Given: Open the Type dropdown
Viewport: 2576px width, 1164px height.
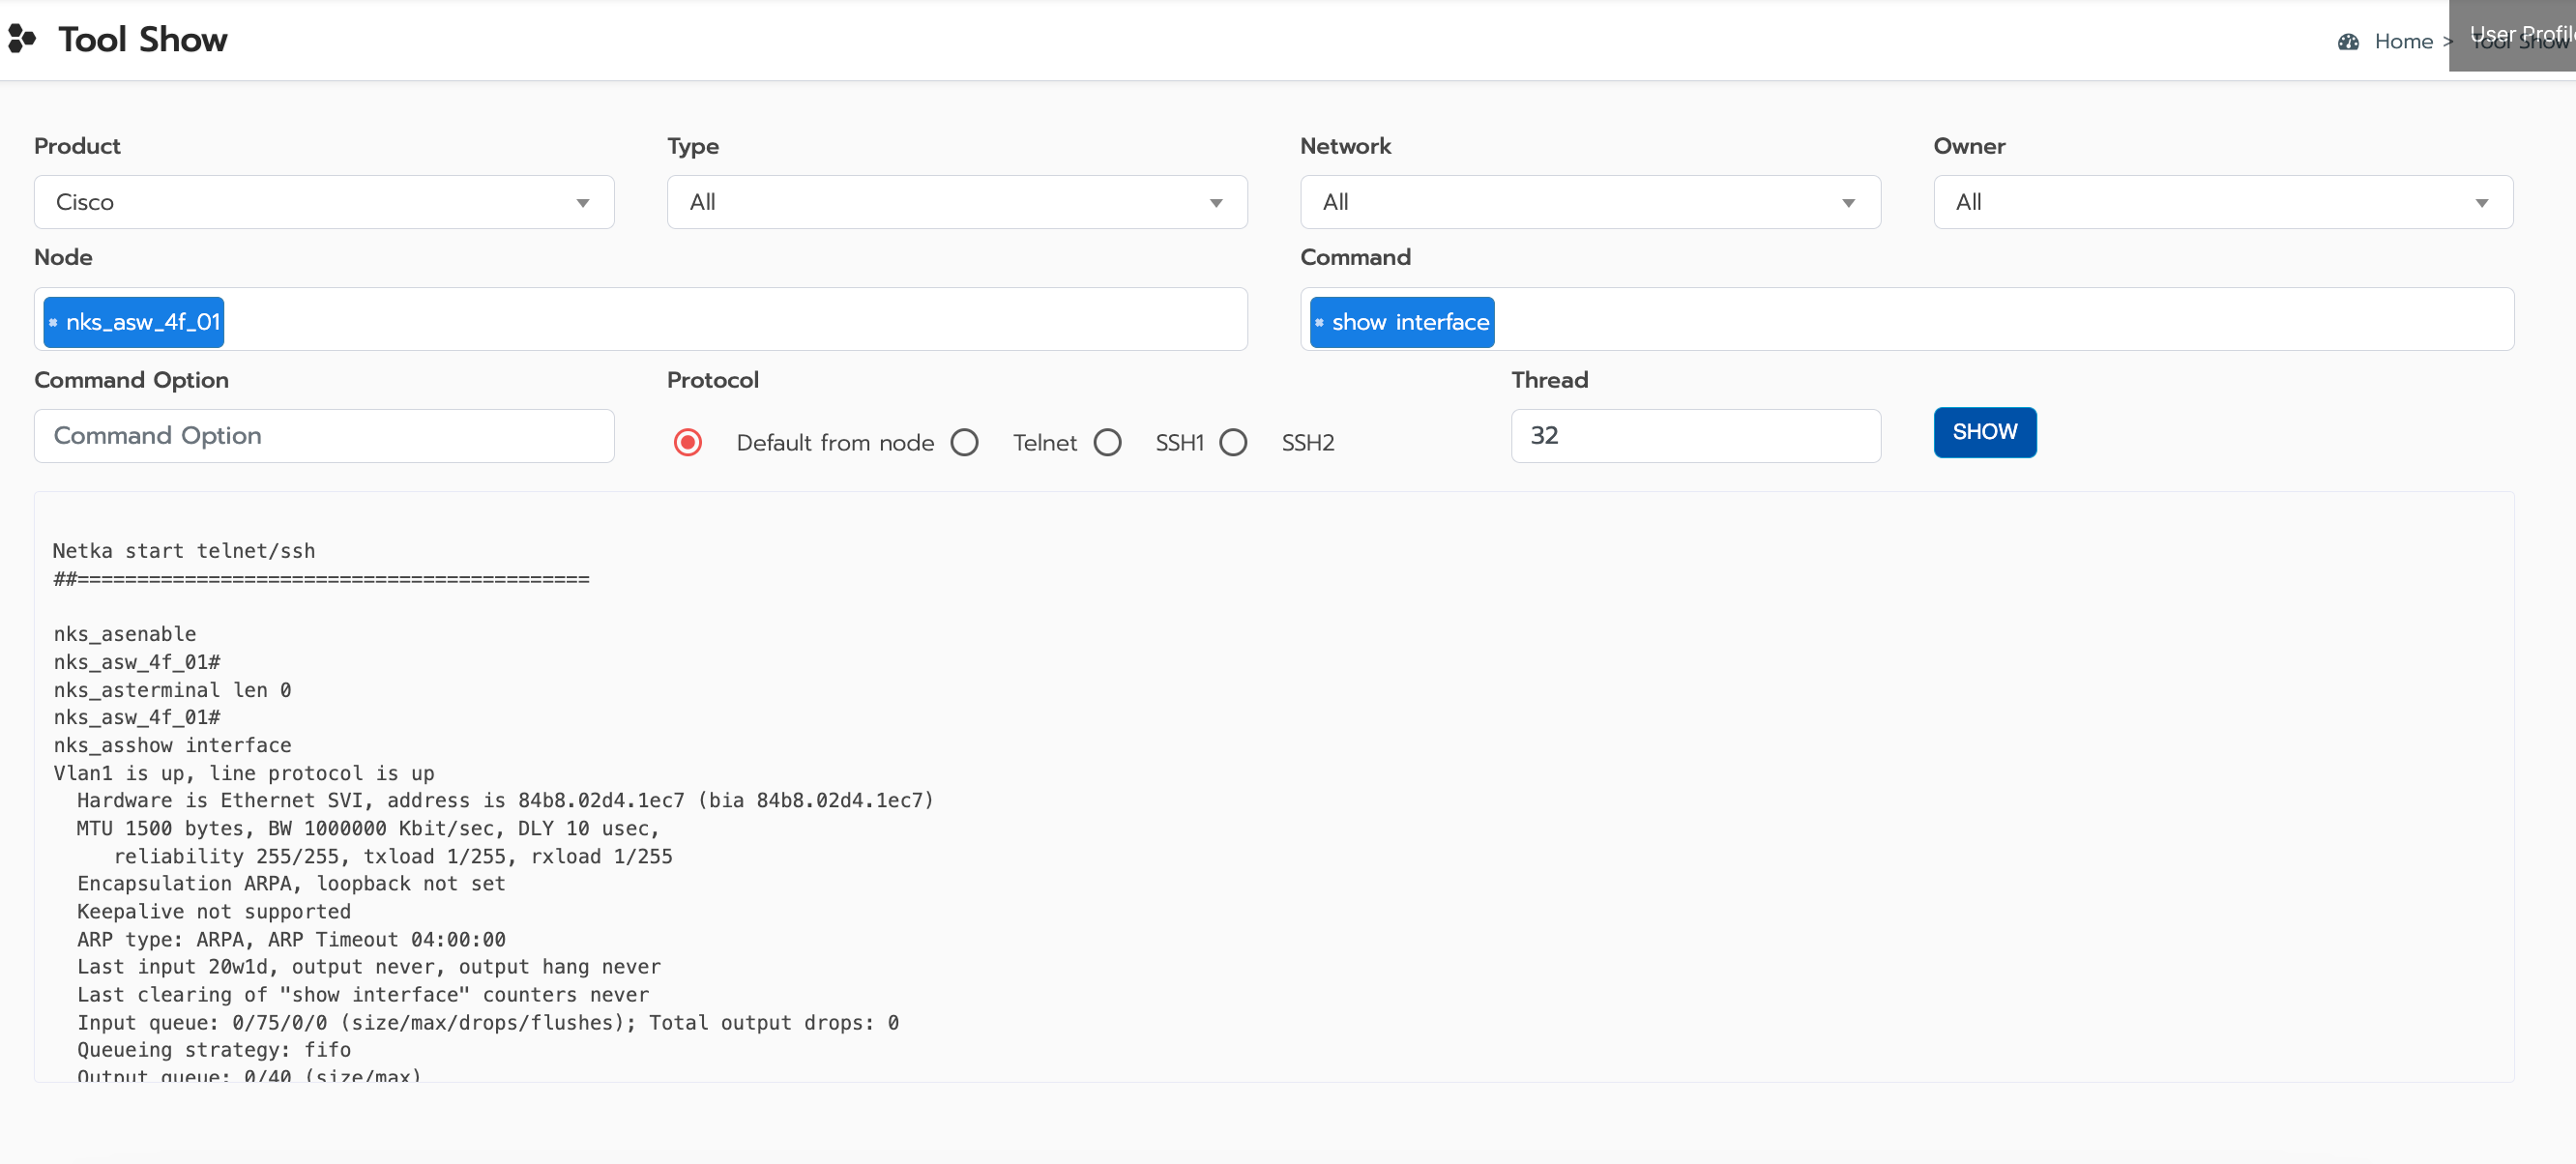Looking at the screenshot, I should click(957, 202).
